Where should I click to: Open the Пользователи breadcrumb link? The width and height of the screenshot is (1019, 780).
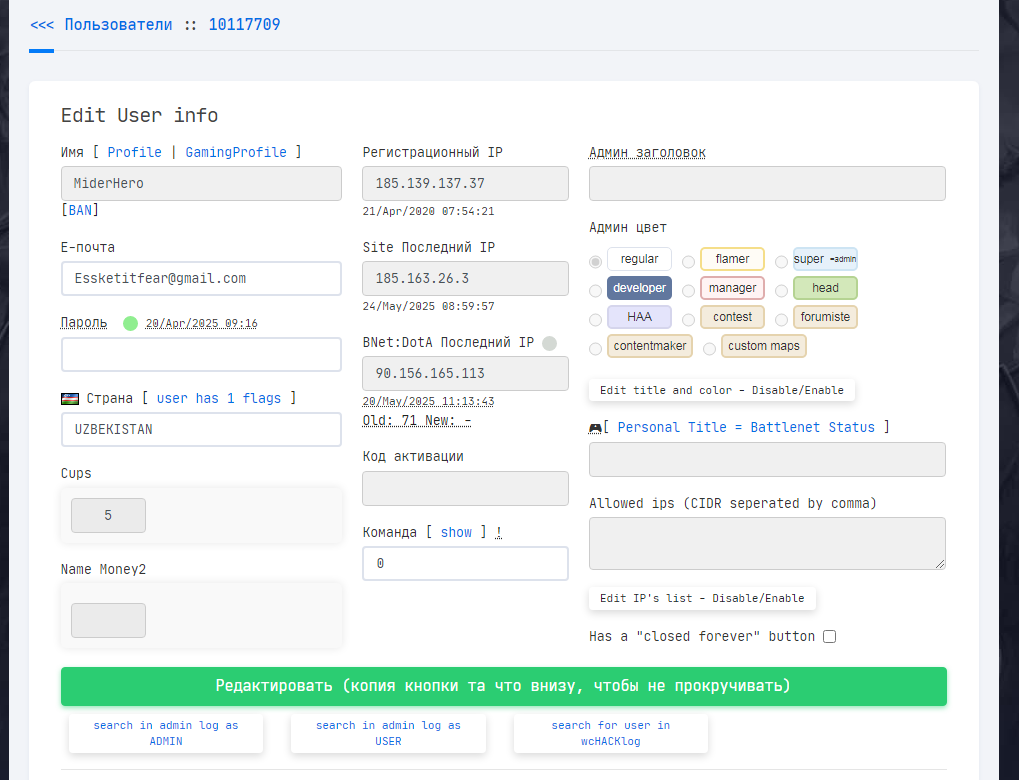pos(118,25)
